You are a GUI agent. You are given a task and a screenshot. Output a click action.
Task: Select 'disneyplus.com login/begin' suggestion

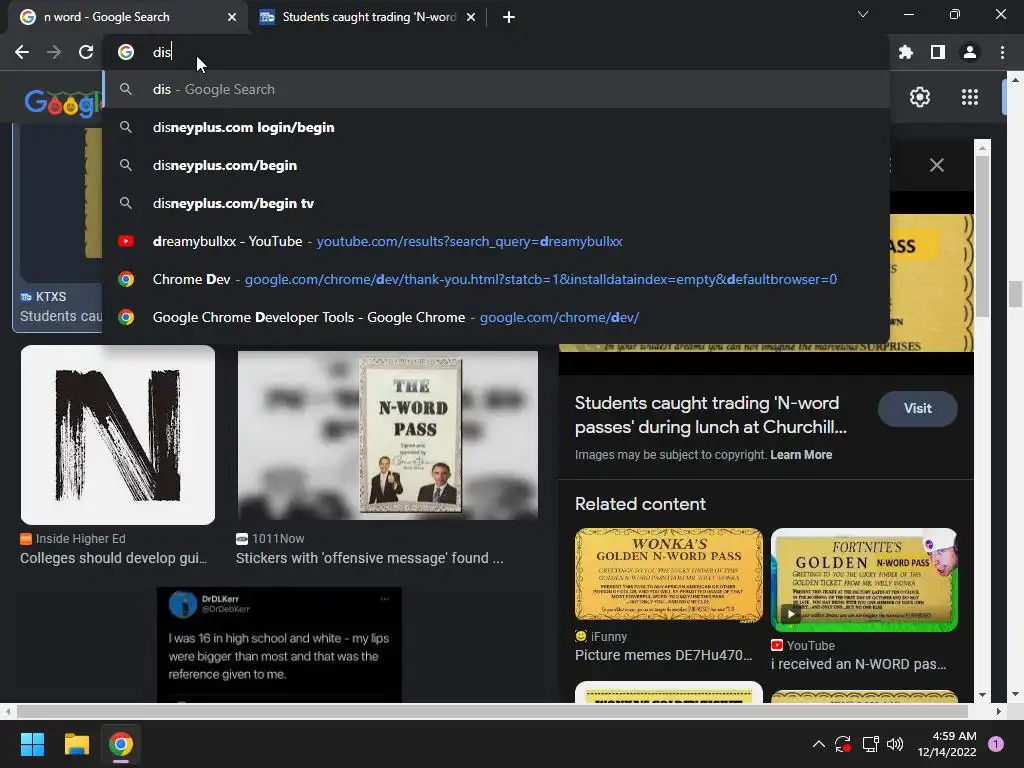coord(496,127)
